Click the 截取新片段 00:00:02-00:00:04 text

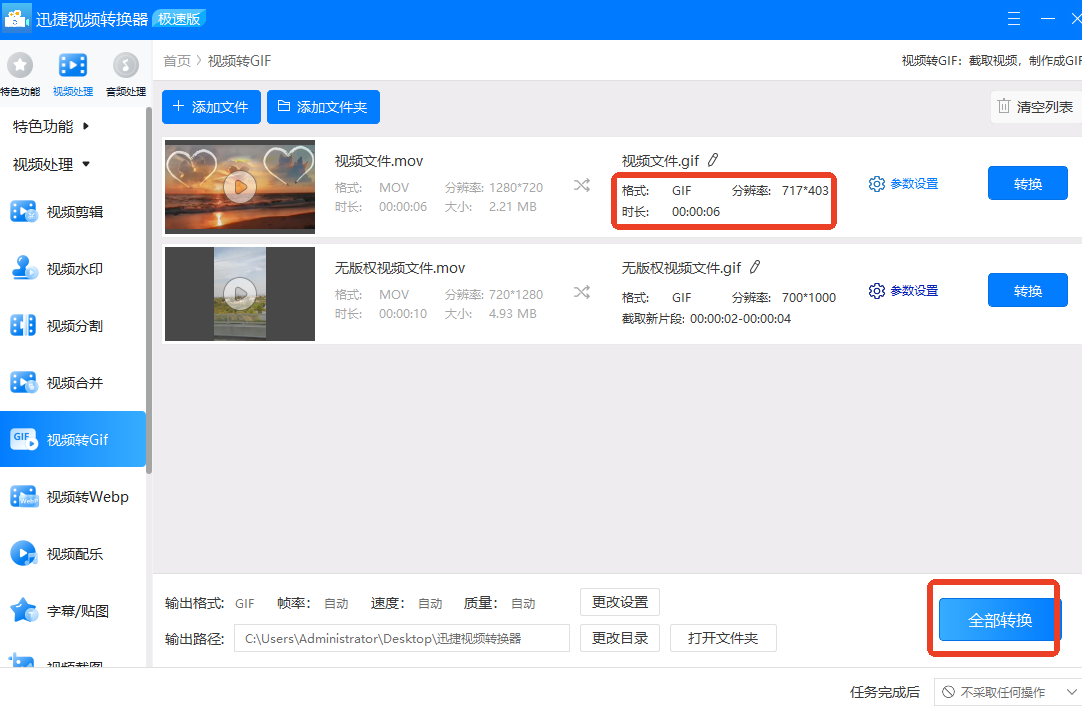click(706, 319)
